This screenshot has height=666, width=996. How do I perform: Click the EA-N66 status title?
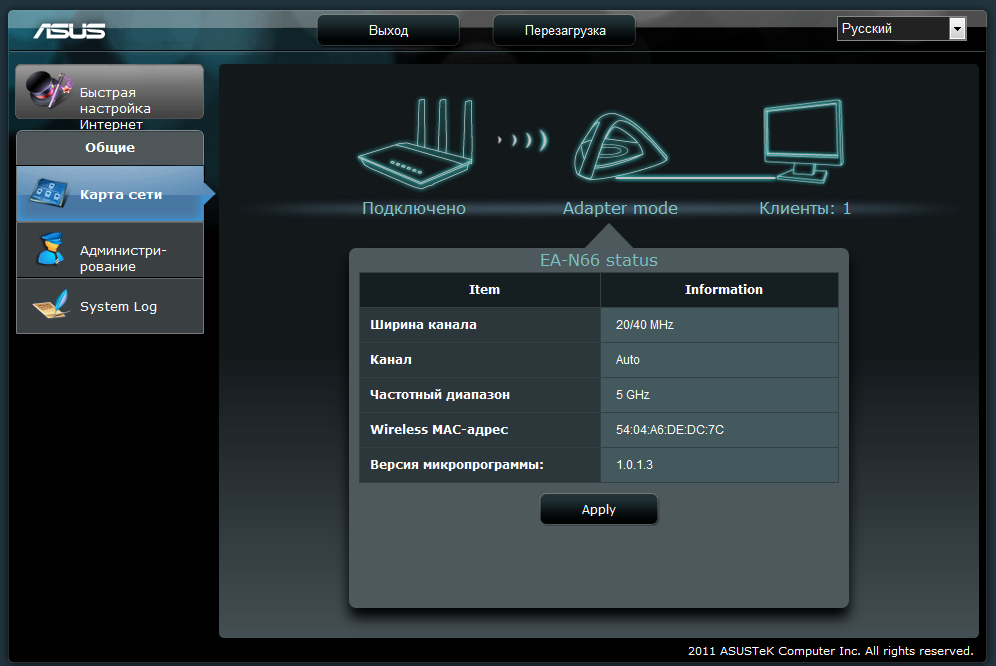click(x=598, y=260)
